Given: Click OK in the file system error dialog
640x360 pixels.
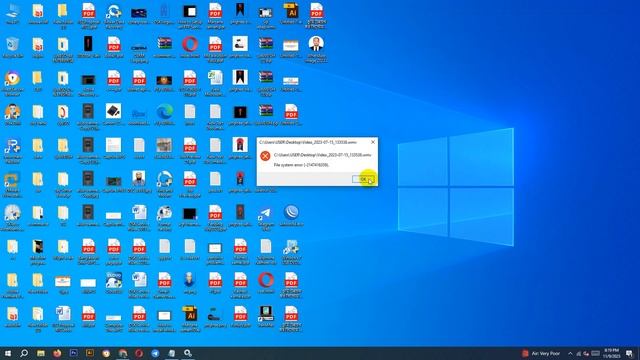Looking at the screenshot, I should (x=363, y=179).
